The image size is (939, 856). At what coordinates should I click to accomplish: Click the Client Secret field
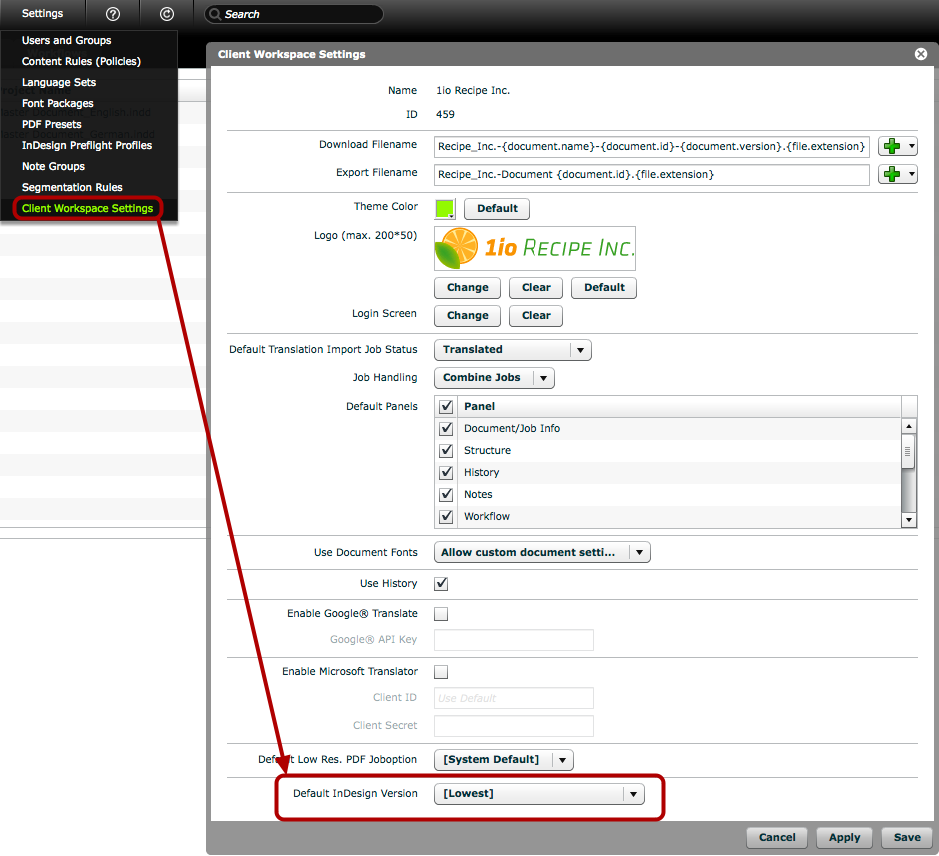click(x=514, y=726)
